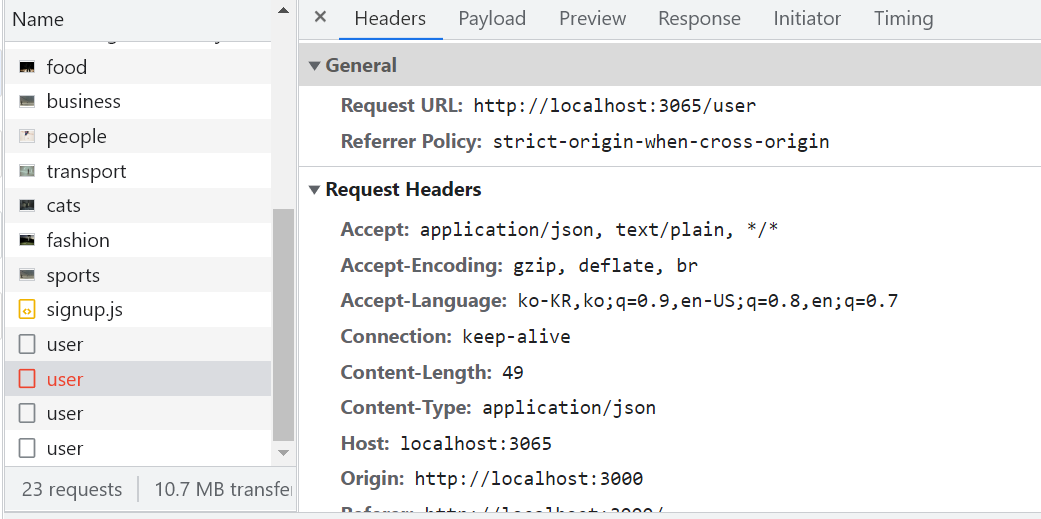Click the sports image file icon
1041x519 pixels.
click(27, 275)
